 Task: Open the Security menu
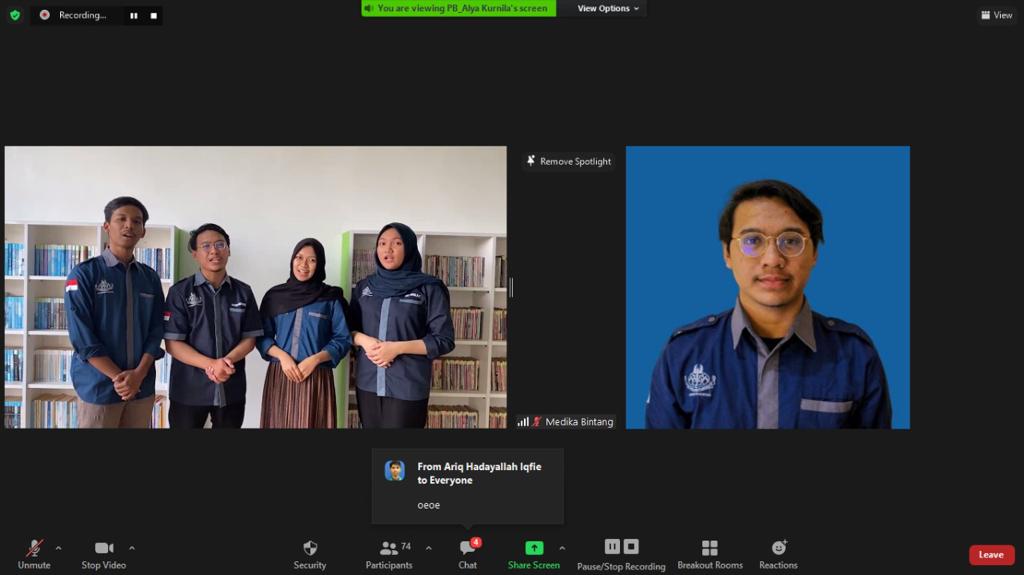click(310, 554)
